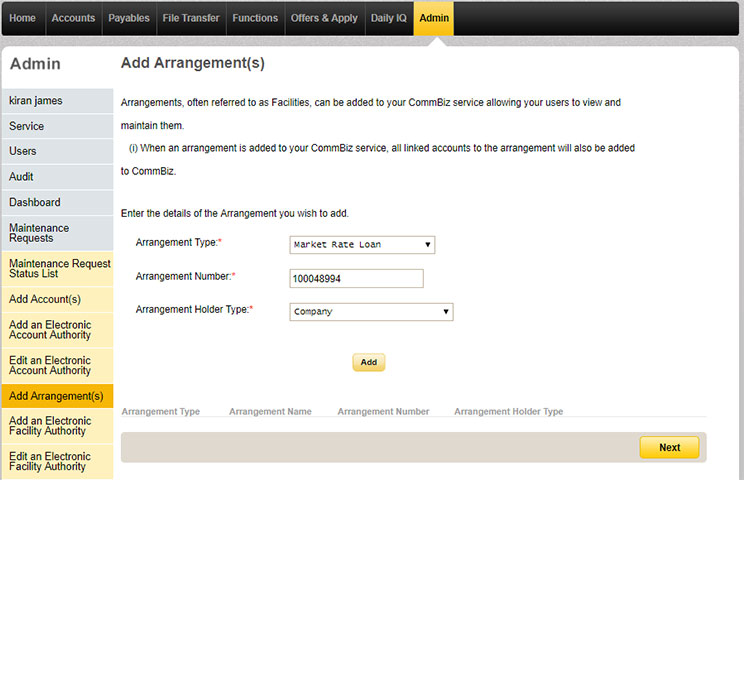This screenshot has width=744, height=696.
Task: Select Add Arrangement(s) in sidebar
Action: point(57,396)
